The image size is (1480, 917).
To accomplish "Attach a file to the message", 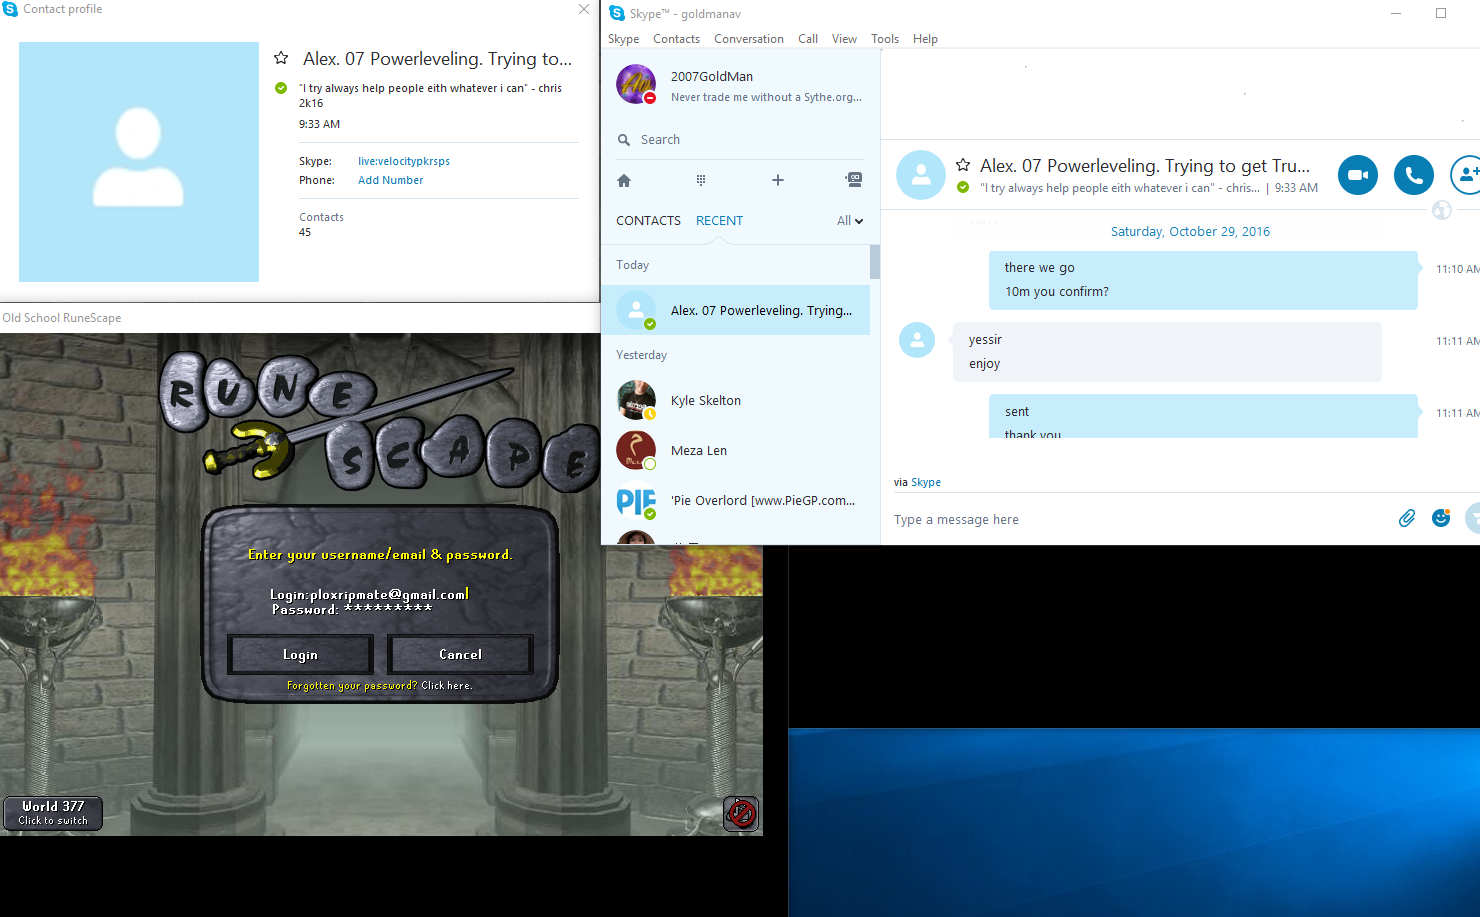I will [x=1407, y=518].
